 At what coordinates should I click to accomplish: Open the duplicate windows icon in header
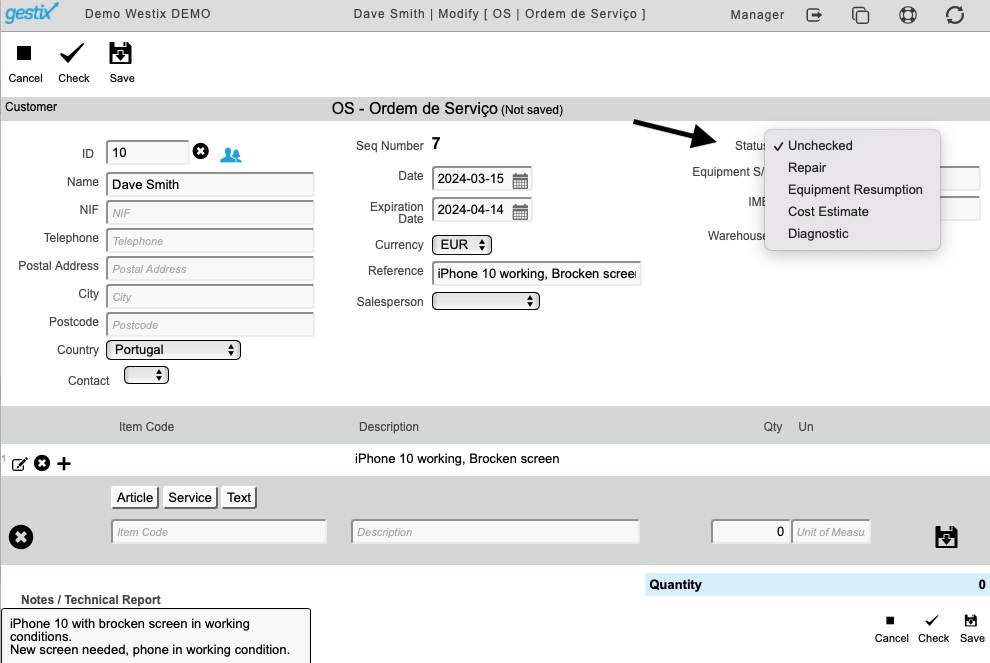tap(861, 15)
